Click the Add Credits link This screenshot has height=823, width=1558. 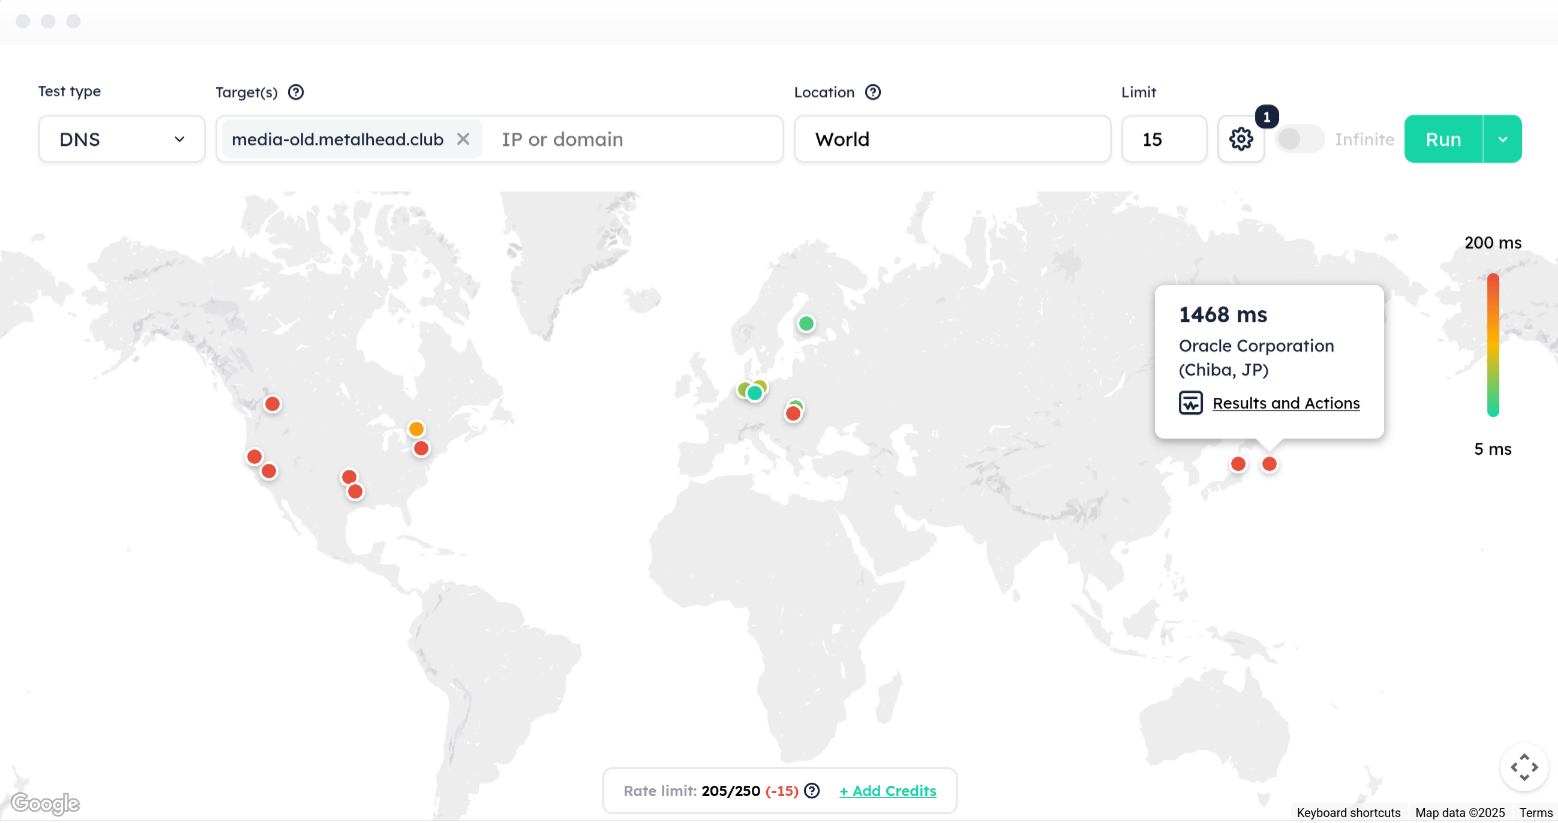(887, 790)
